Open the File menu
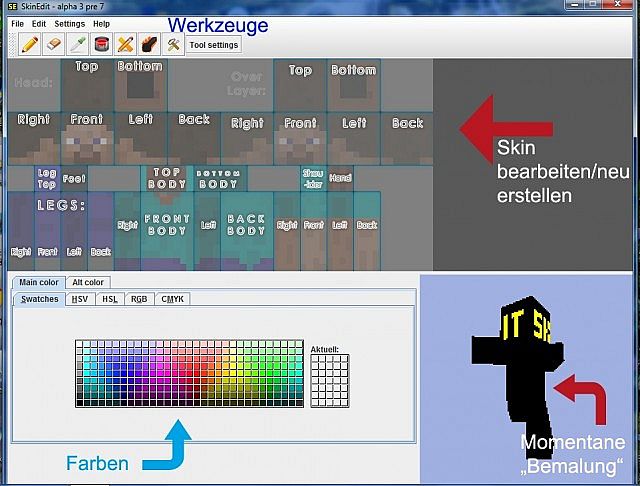Screen dimensions: 640x486 17,23
